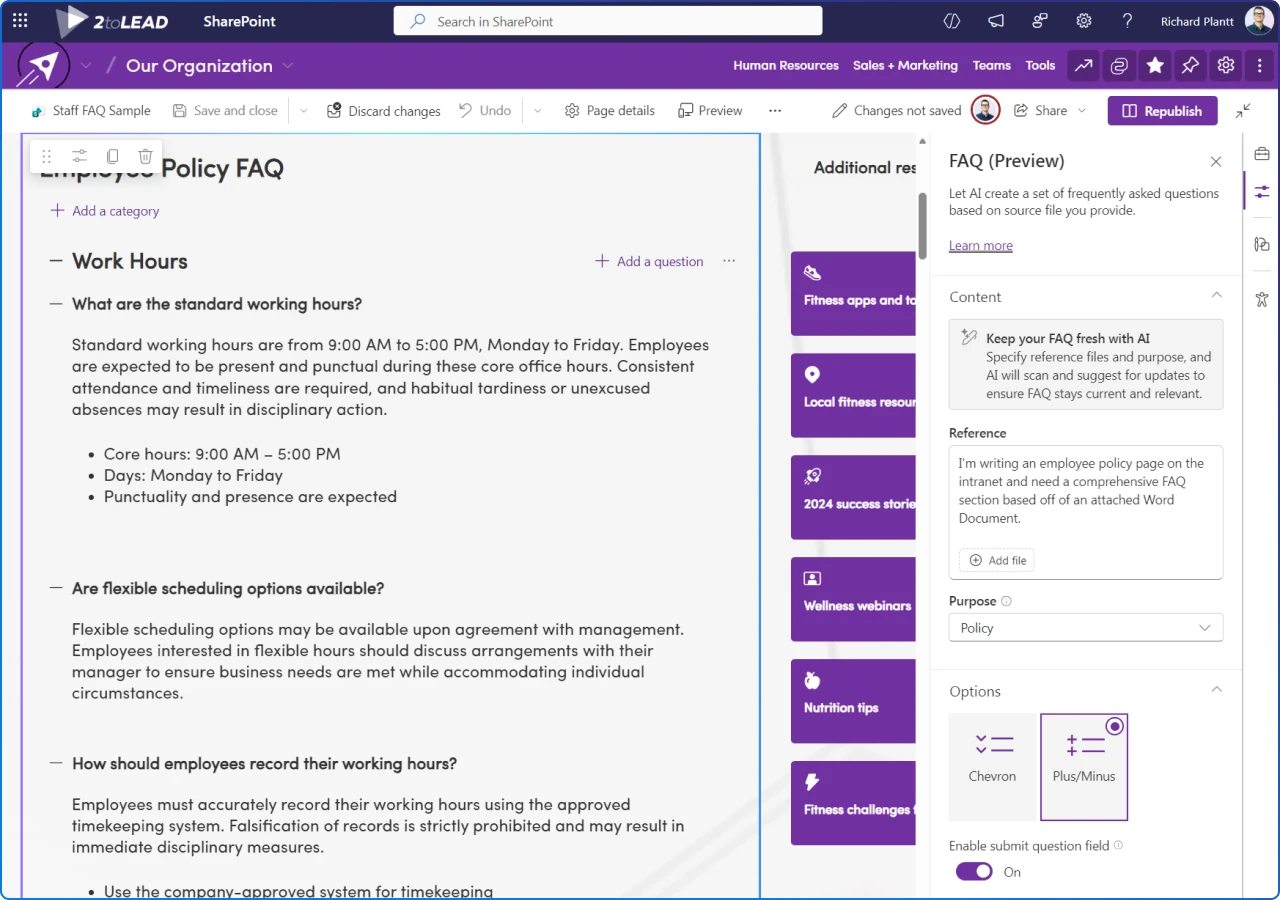Collapse the flexible scheduling question

56,588
